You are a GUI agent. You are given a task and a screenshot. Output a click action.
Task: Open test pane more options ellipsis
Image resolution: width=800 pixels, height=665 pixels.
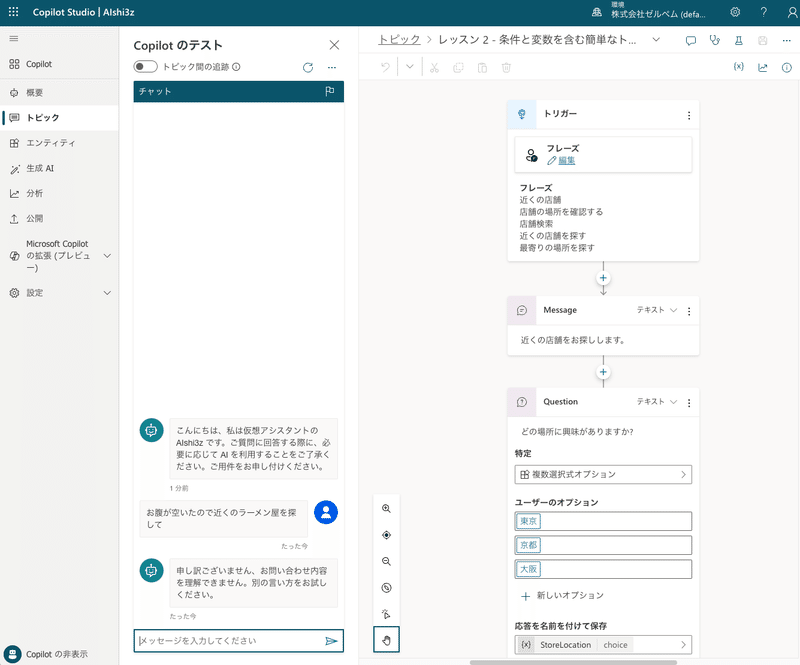[332, 67]
